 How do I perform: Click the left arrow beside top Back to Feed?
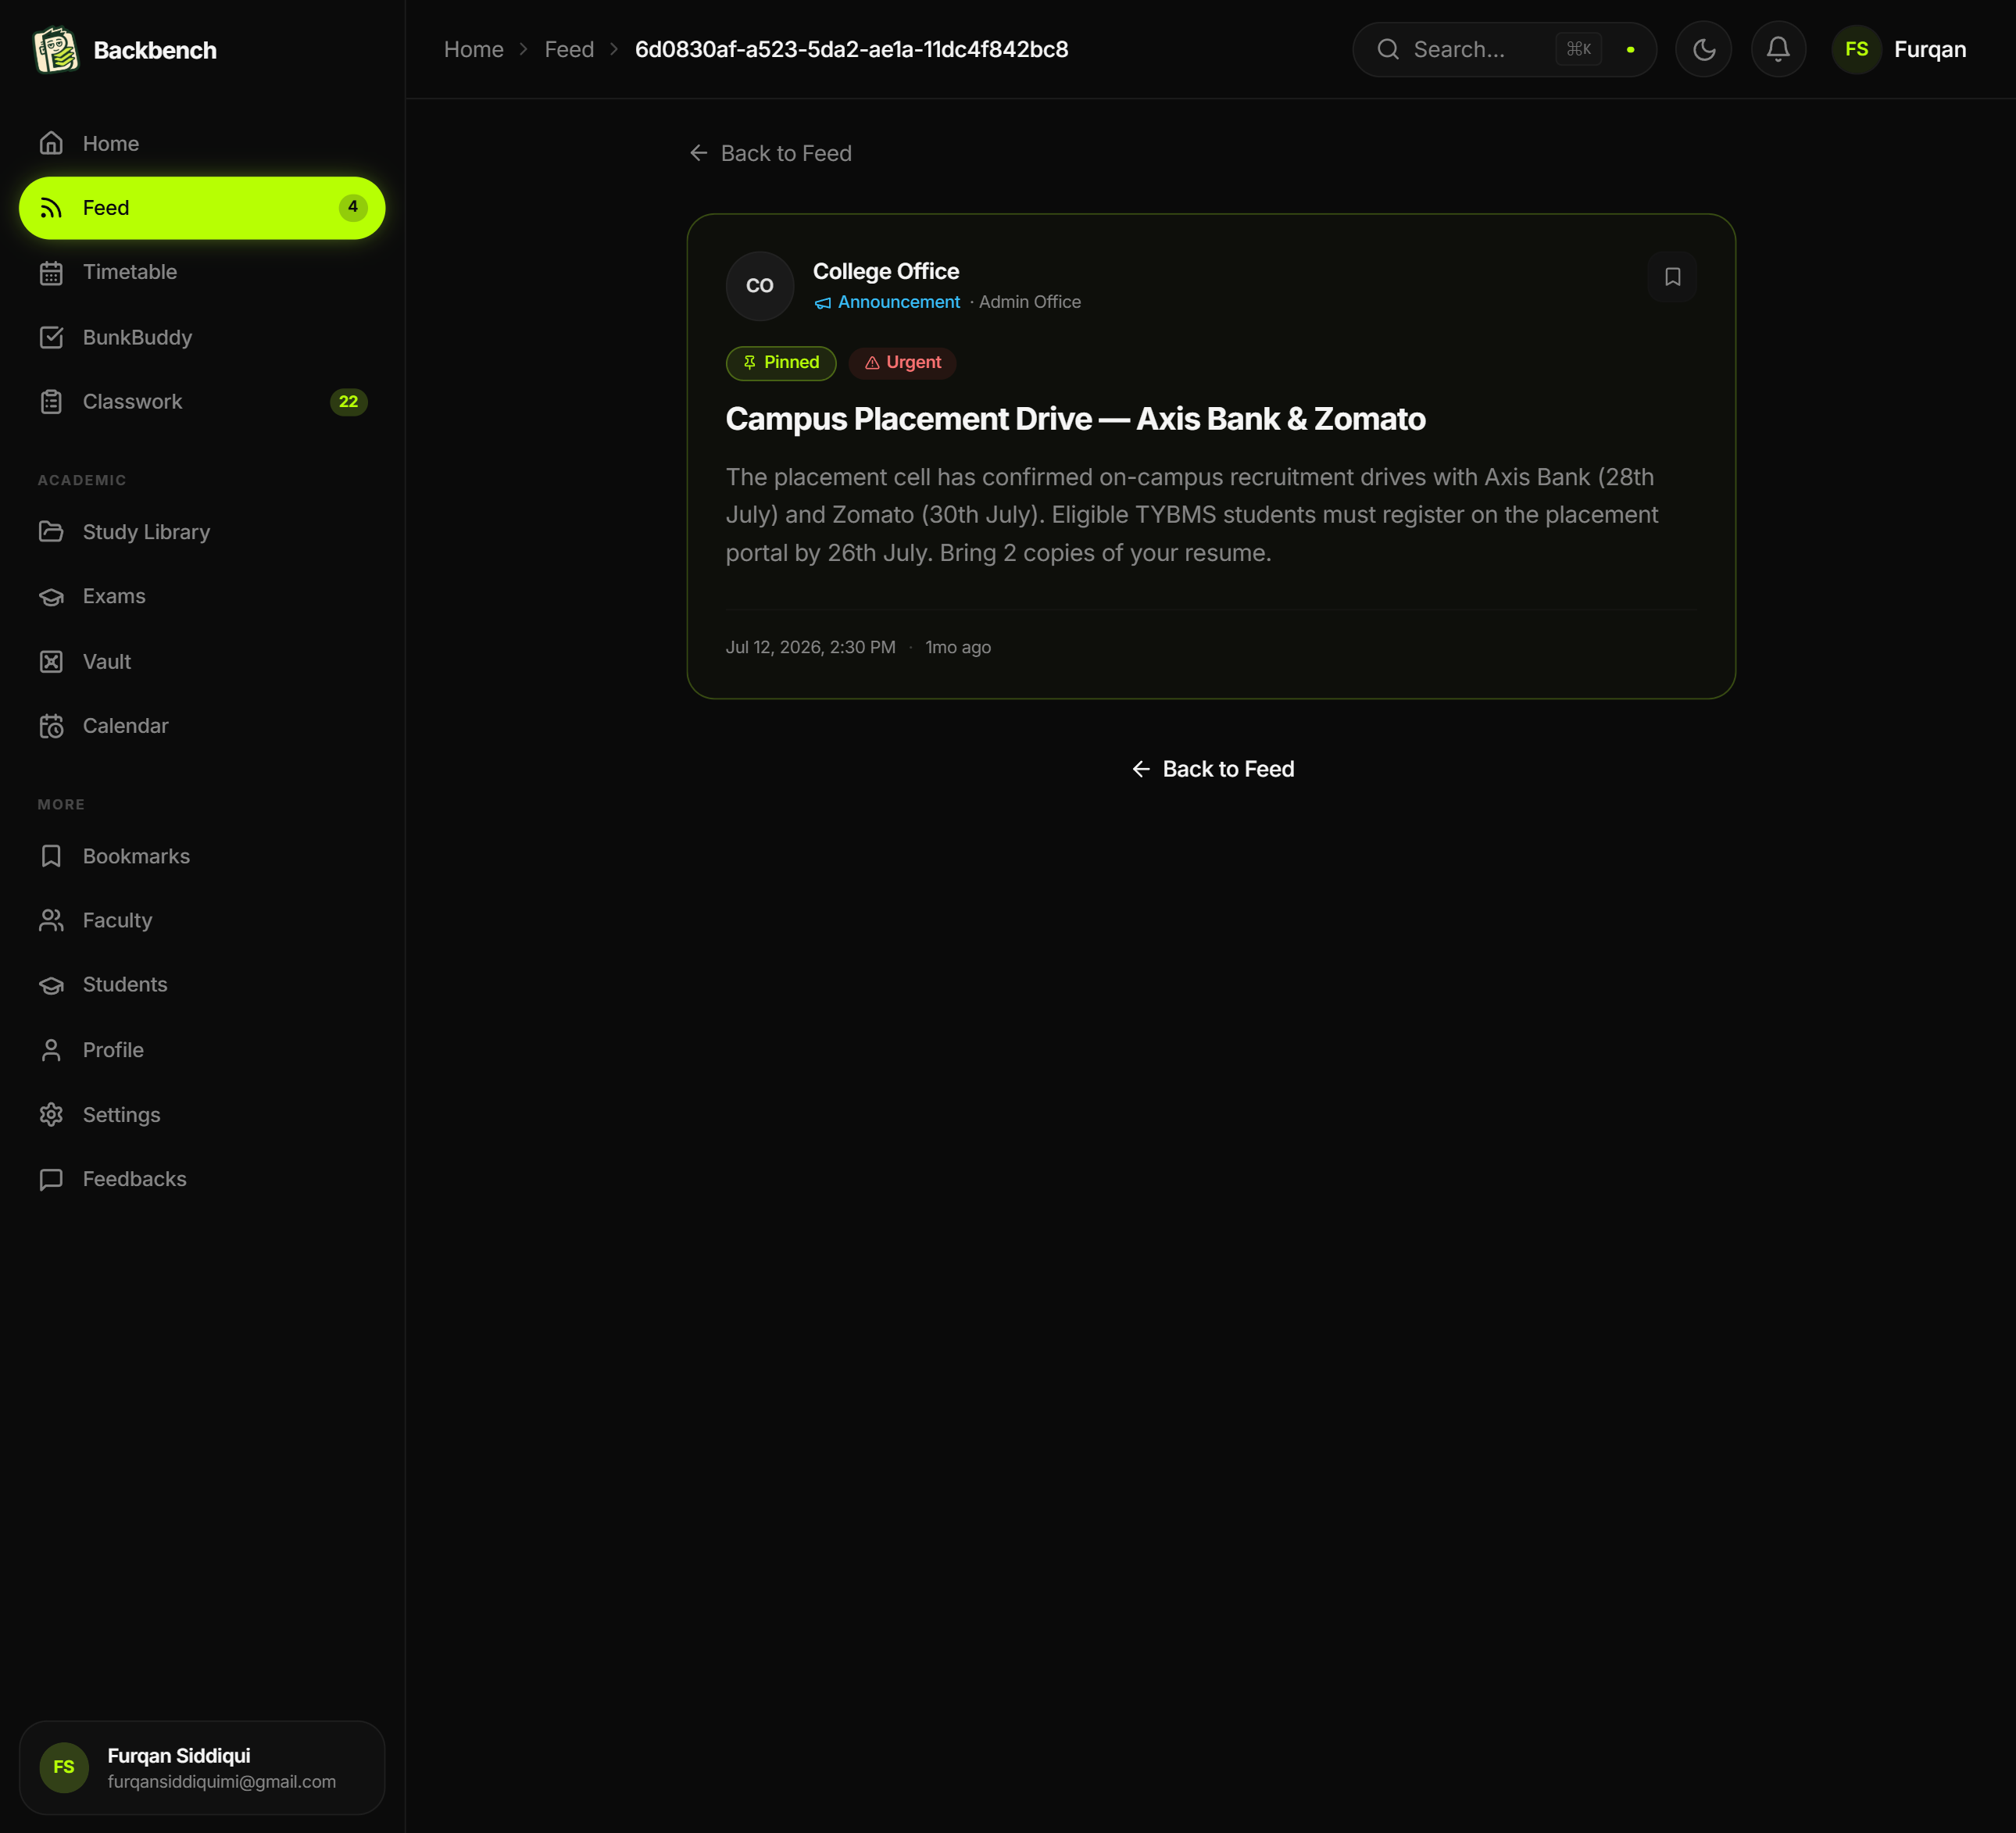pos(699,153)
